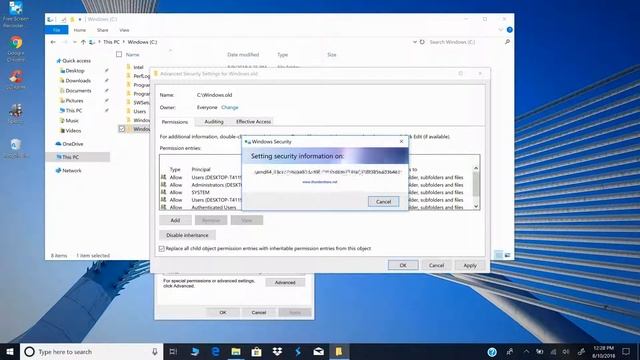Click the Search Windows (C:) field
The height and width of the screenshot is (360, 640).
coord(465,42)
